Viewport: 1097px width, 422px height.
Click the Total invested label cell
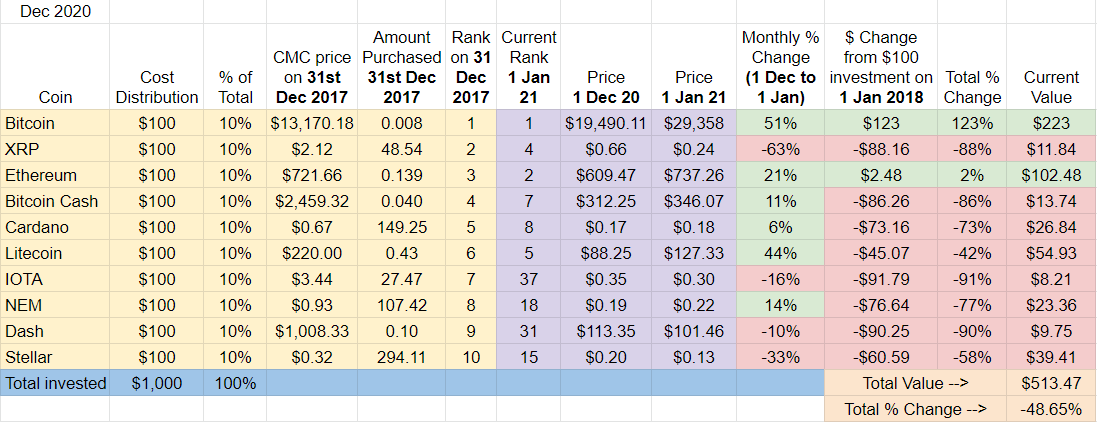click(55, 383)
